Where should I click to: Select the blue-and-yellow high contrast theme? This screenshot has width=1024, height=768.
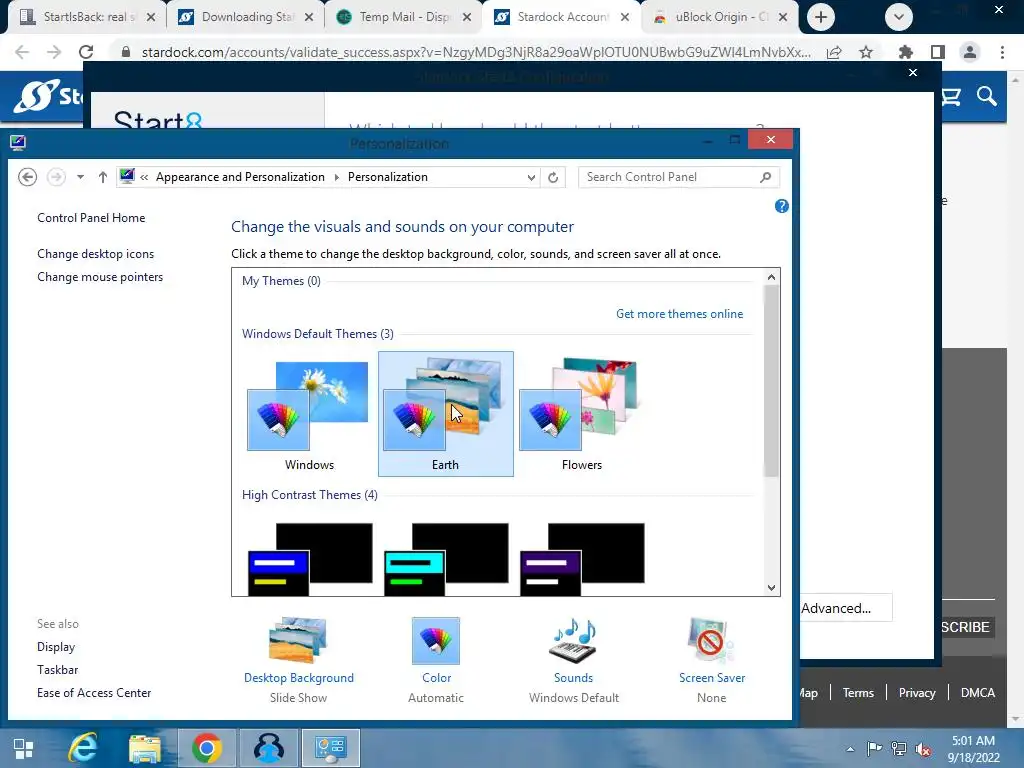310,559
